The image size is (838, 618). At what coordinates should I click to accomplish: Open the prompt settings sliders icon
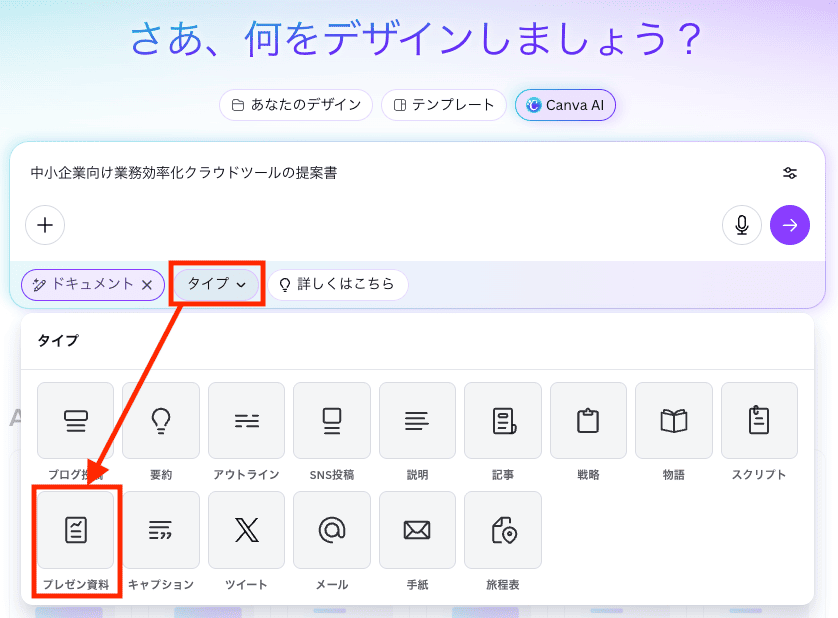pos(790,173)
